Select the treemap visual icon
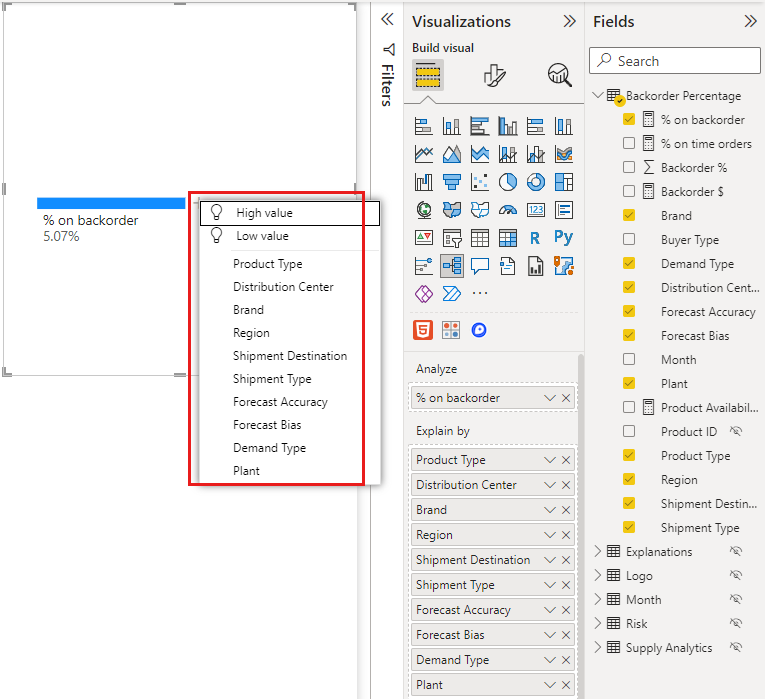The height and width of the screenshot is (699, 765). (564, 182)
